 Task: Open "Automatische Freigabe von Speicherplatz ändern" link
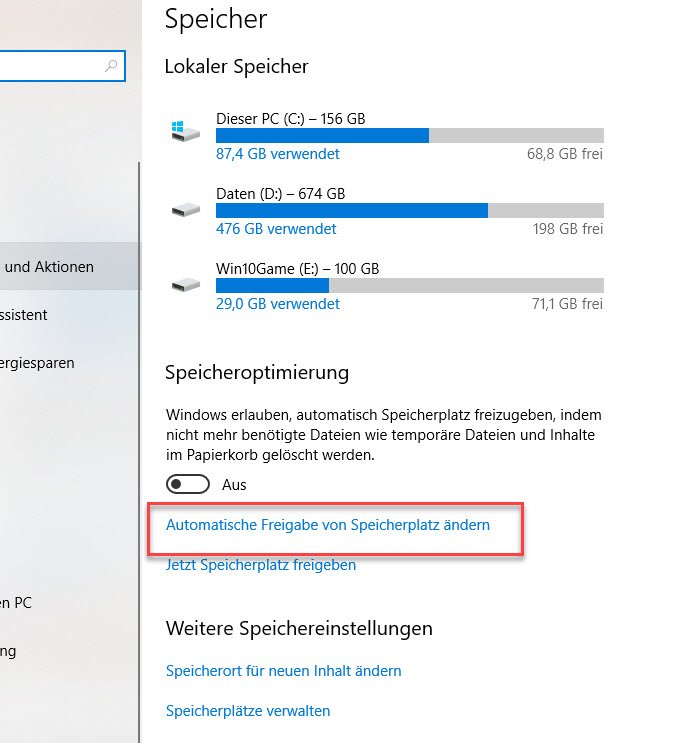[328, 524]
